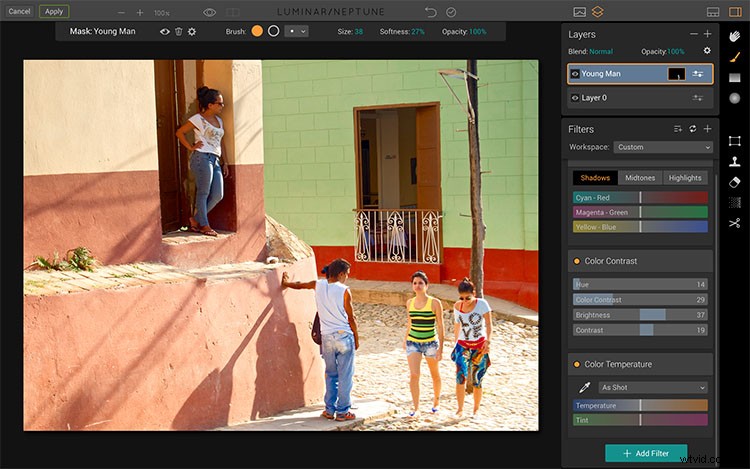The width and height of the screenshot is (750, 469).
Task: Click the eyedropper in Color Temperature
Action: coord(585,387)
